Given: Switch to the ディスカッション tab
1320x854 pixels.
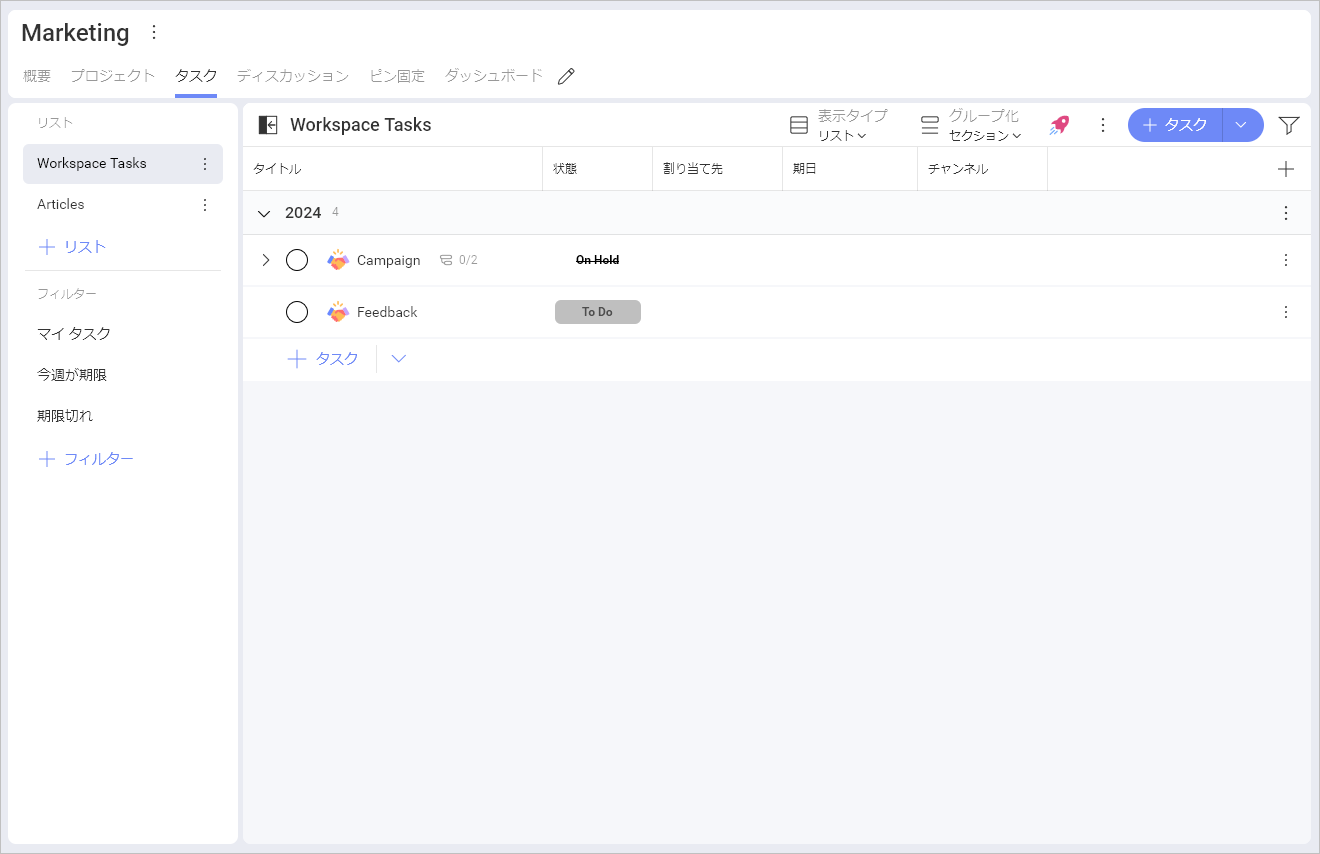Looking at the screenshot, I should [x=293, y=76].
